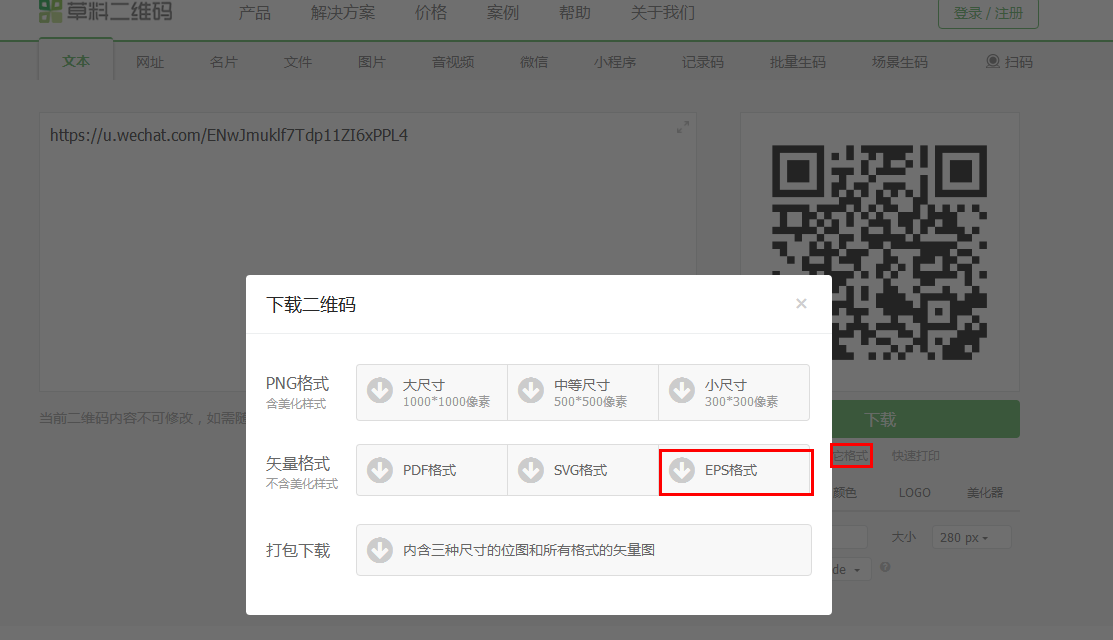Download the PDF格式 vector file
1113x640 pixels.
point(432,470)
